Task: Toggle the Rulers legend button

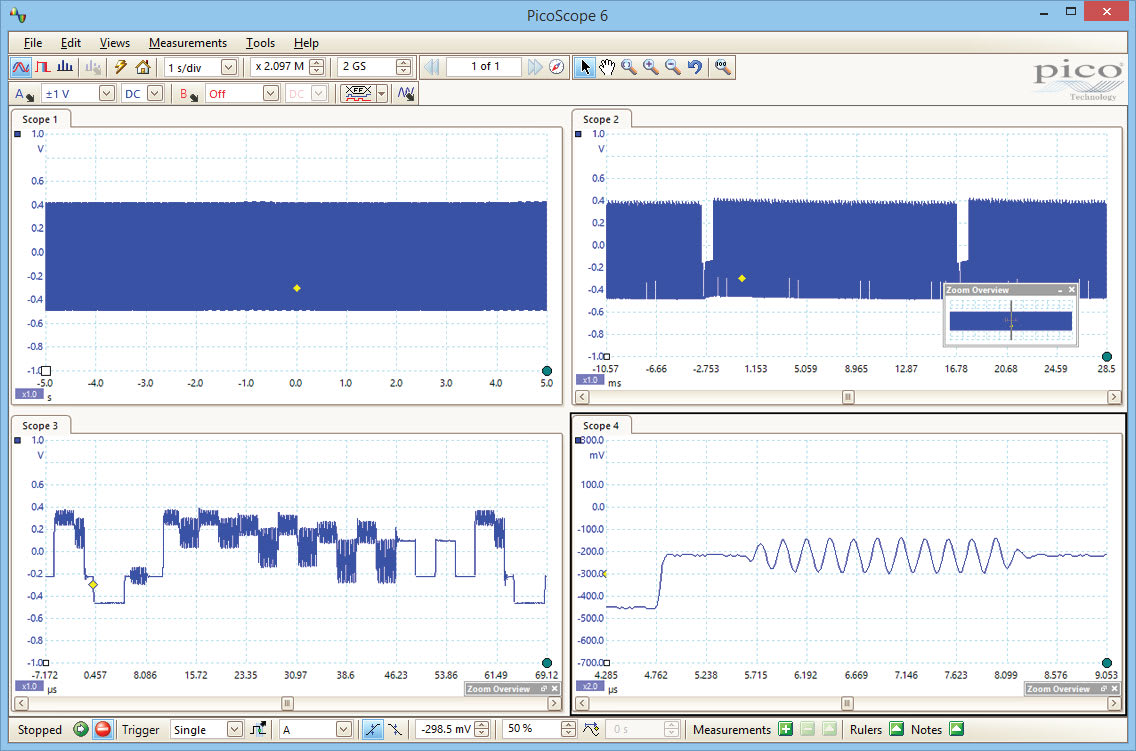Action: click(896, 729)
